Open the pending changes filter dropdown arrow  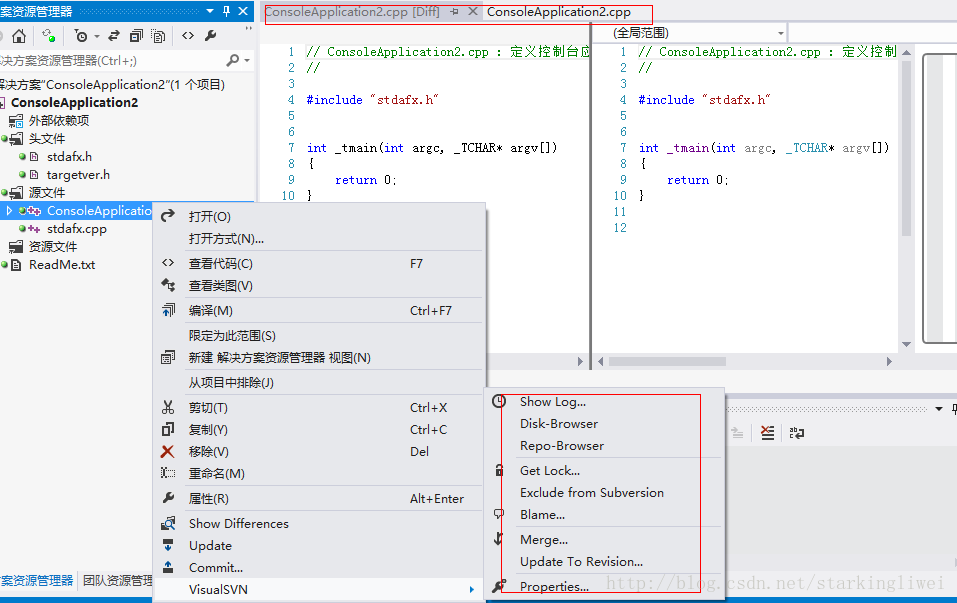(96, 37)
